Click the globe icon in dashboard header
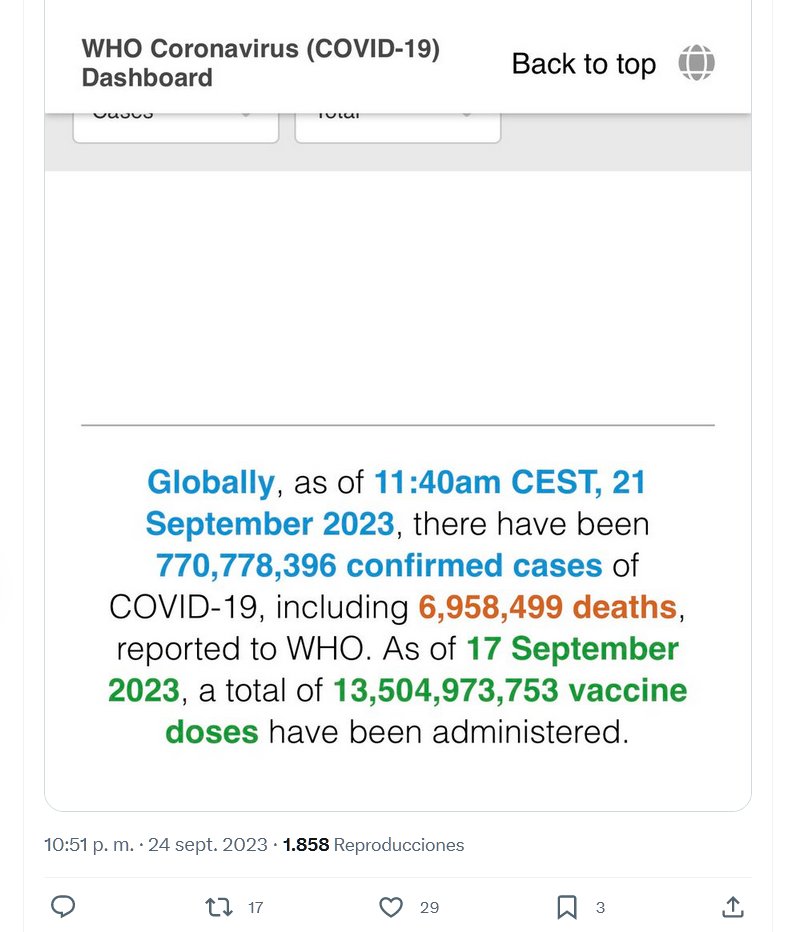794x932 pixels. point(696,63)
